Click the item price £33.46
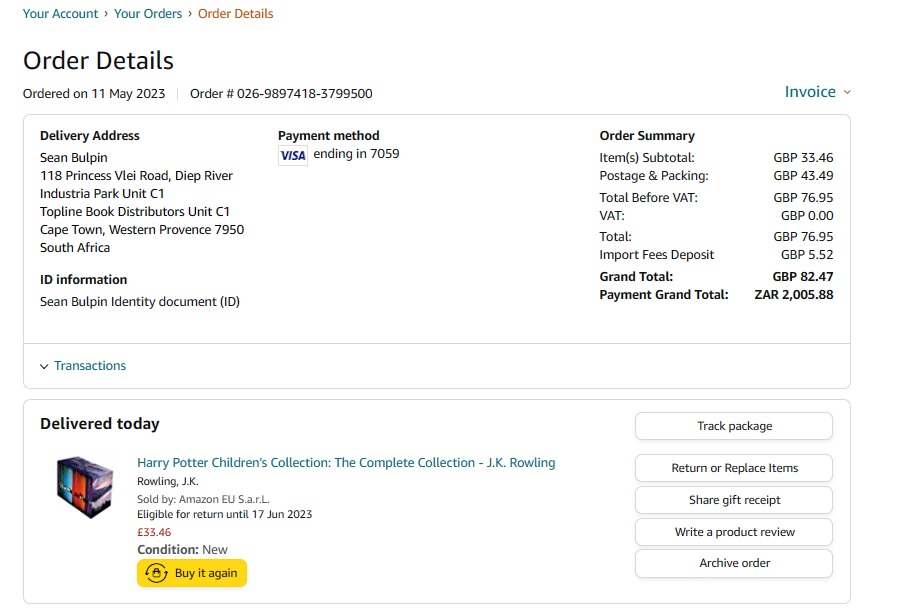Screen dimensions: 920x613 pyautogui.click(x=154, y=533)
